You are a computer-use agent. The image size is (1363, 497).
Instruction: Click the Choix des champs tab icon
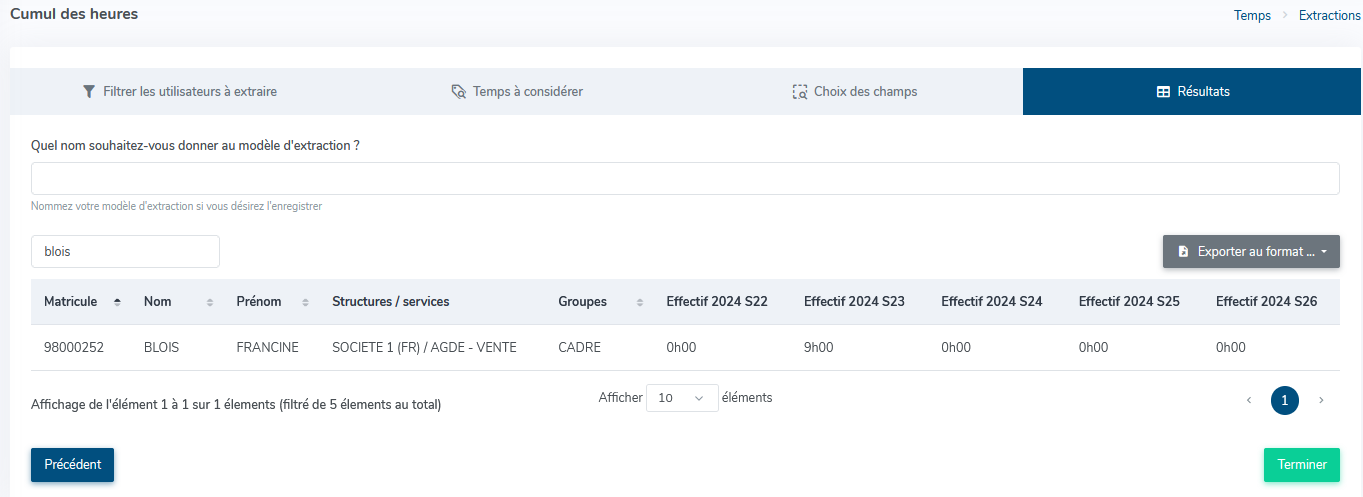click(x=800, y=92)
